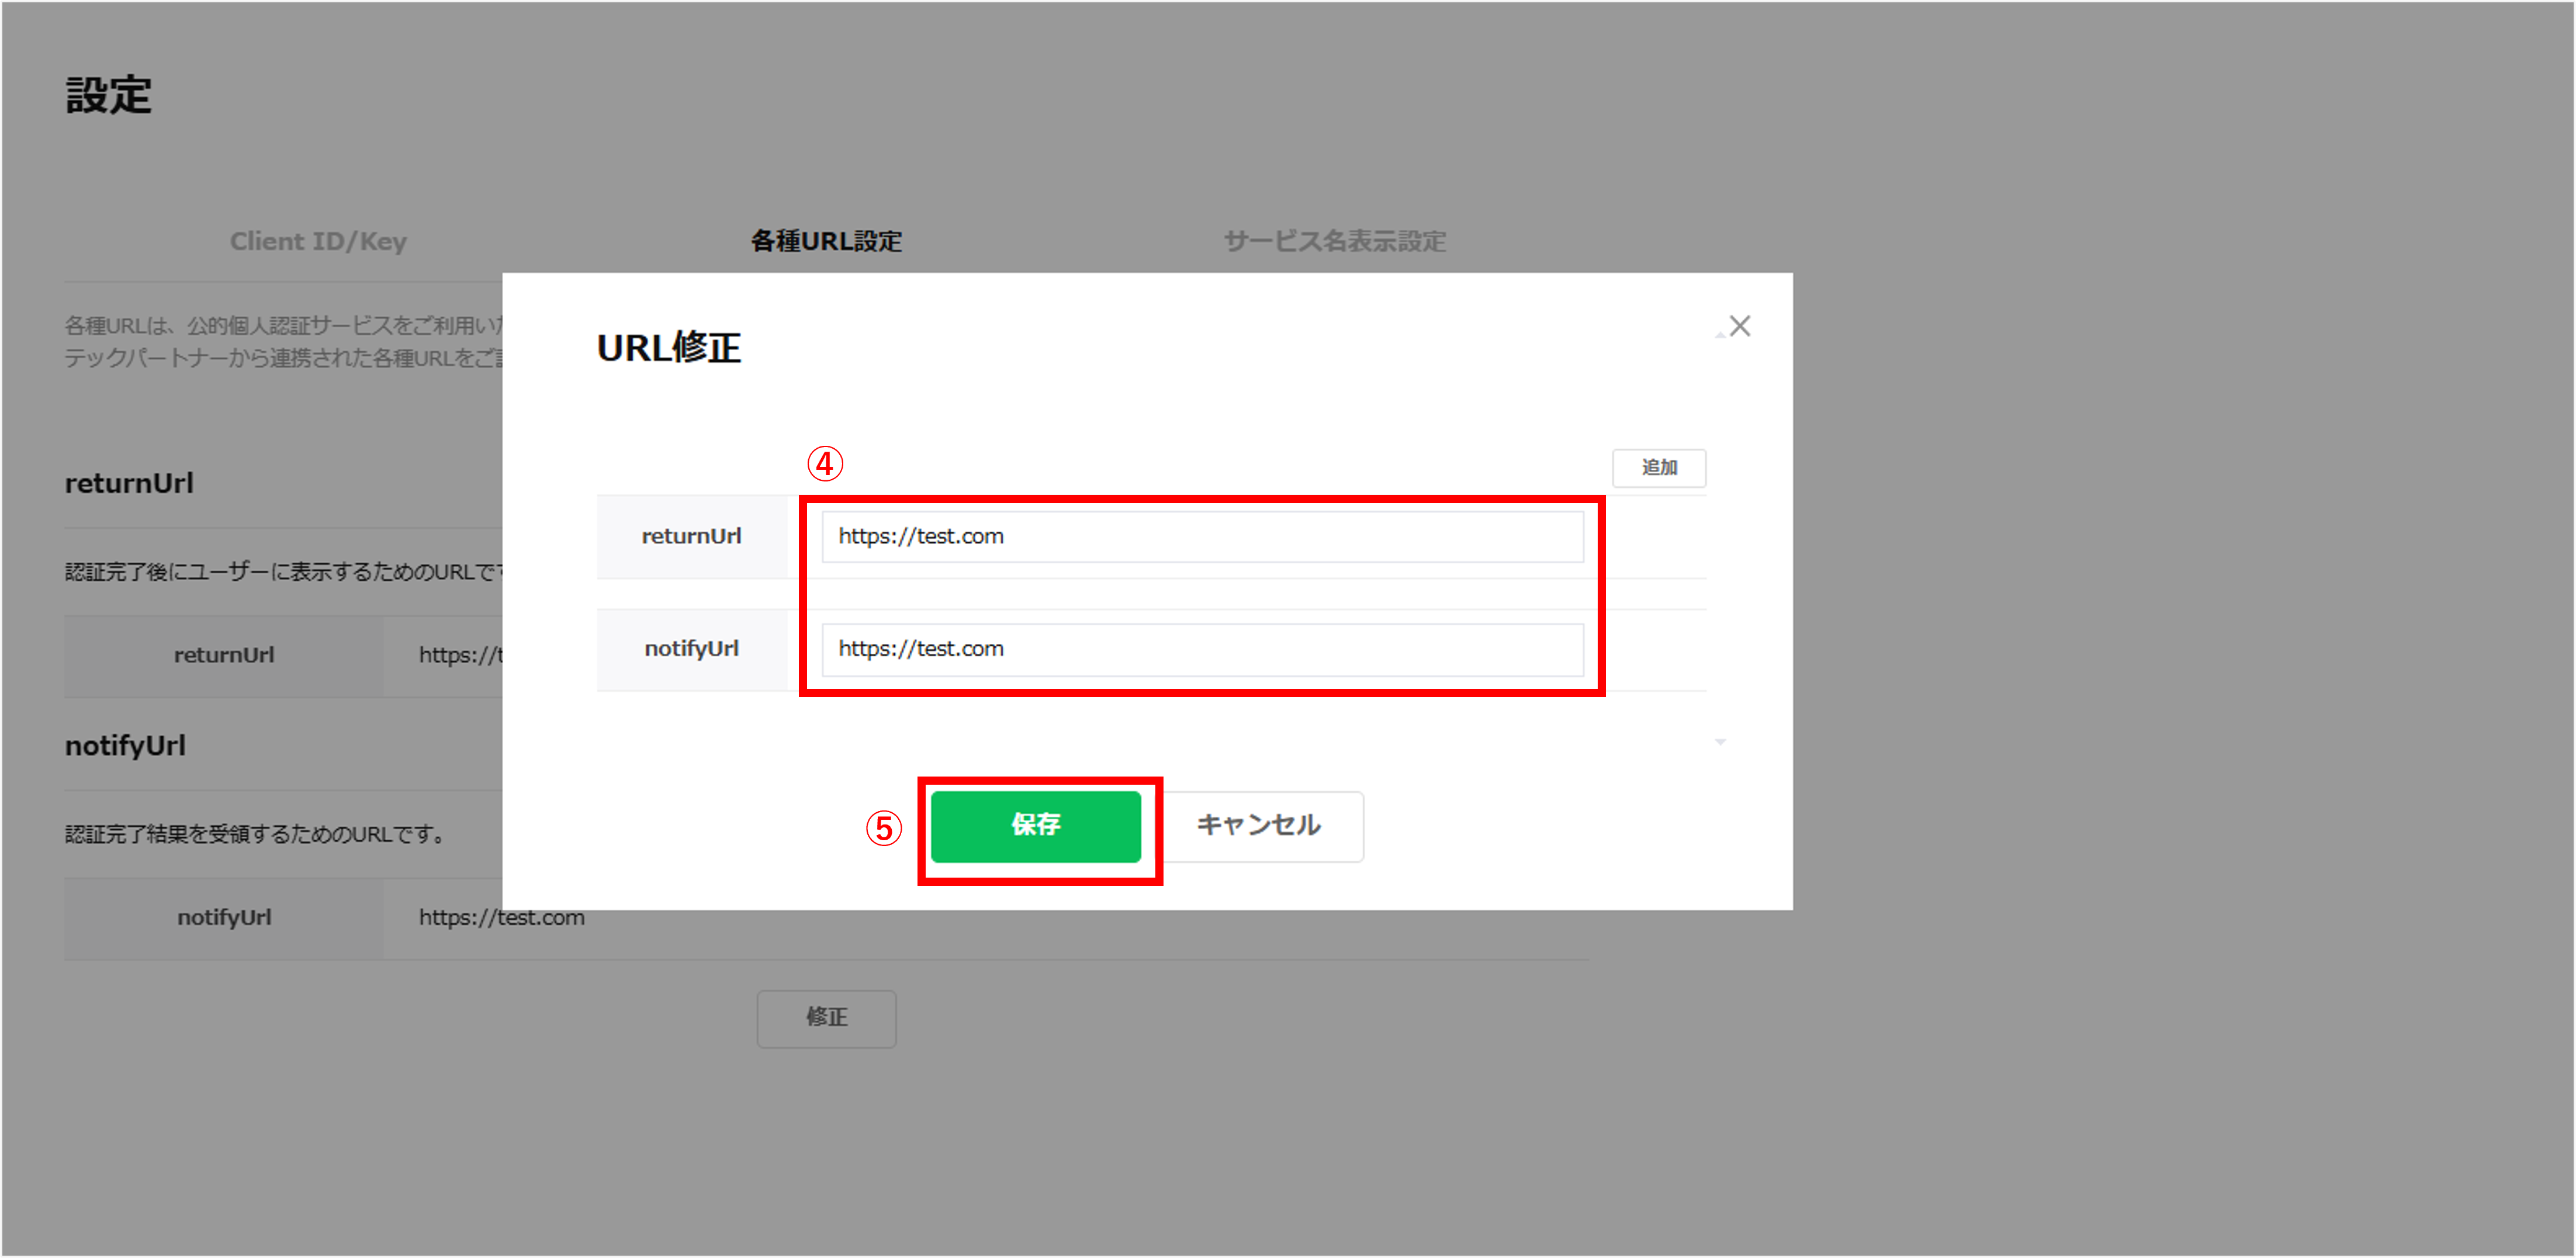Click the background notifyUrl value https://test.com

point(501,918)
